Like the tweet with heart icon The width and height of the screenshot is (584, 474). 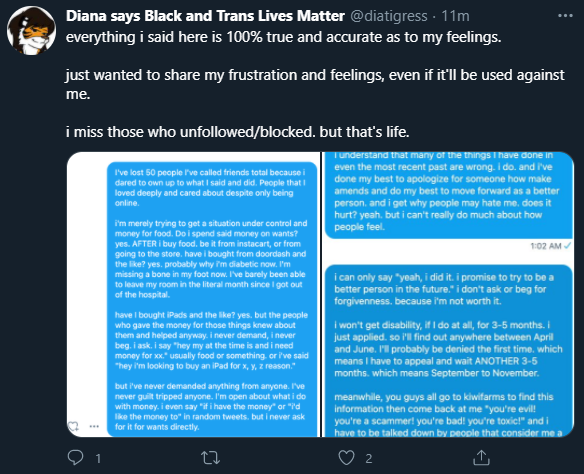pos(346,458)
